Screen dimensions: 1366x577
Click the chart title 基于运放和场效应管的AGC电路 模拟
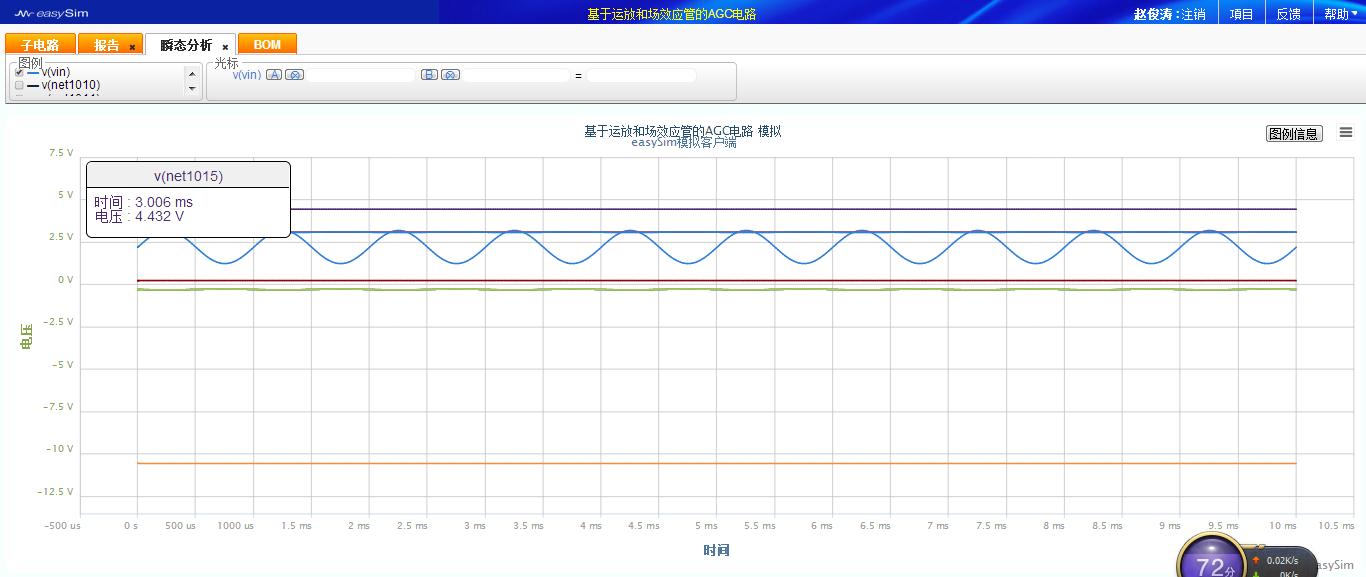tap(683, 131)
